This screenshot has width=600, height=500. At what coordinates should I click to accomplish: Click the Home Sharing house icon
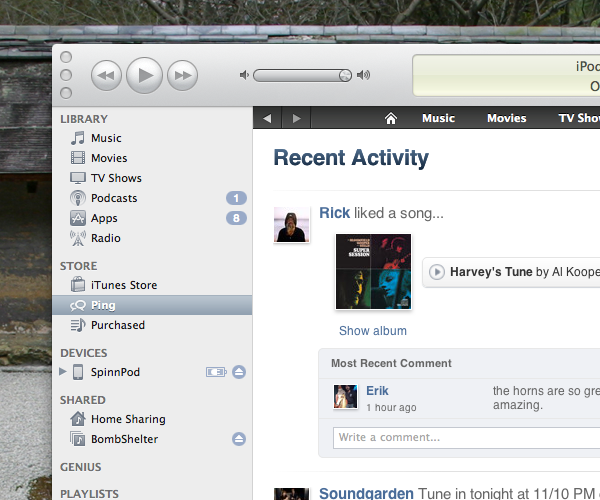tap(78, 419)
